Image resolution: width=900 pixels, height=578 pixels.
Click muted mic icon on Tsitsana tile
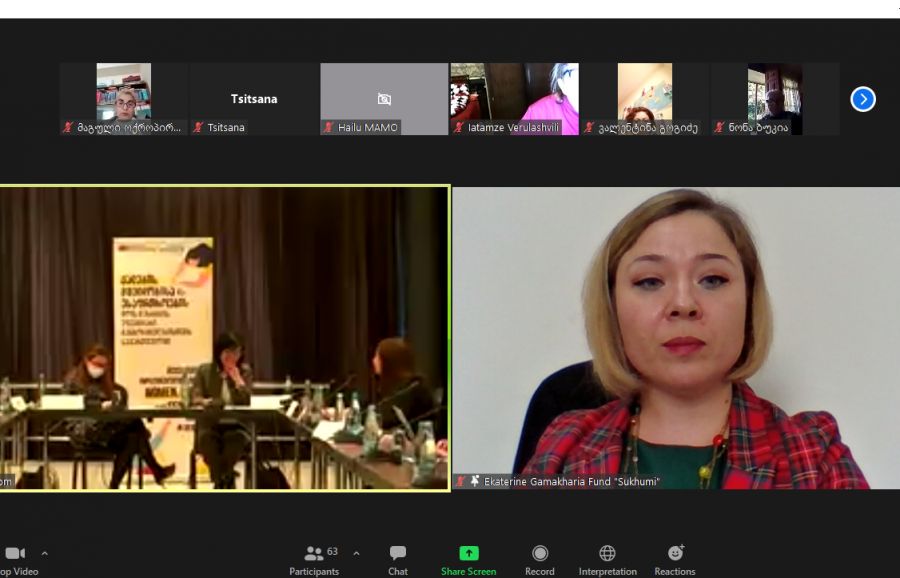[x=198, y=128]
